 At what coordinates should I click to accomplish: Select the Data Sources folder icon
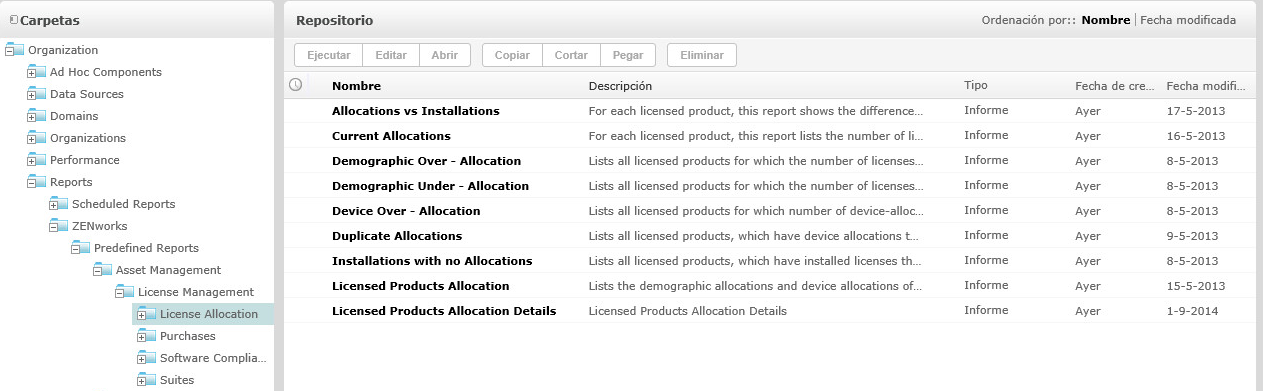[37, 94]
